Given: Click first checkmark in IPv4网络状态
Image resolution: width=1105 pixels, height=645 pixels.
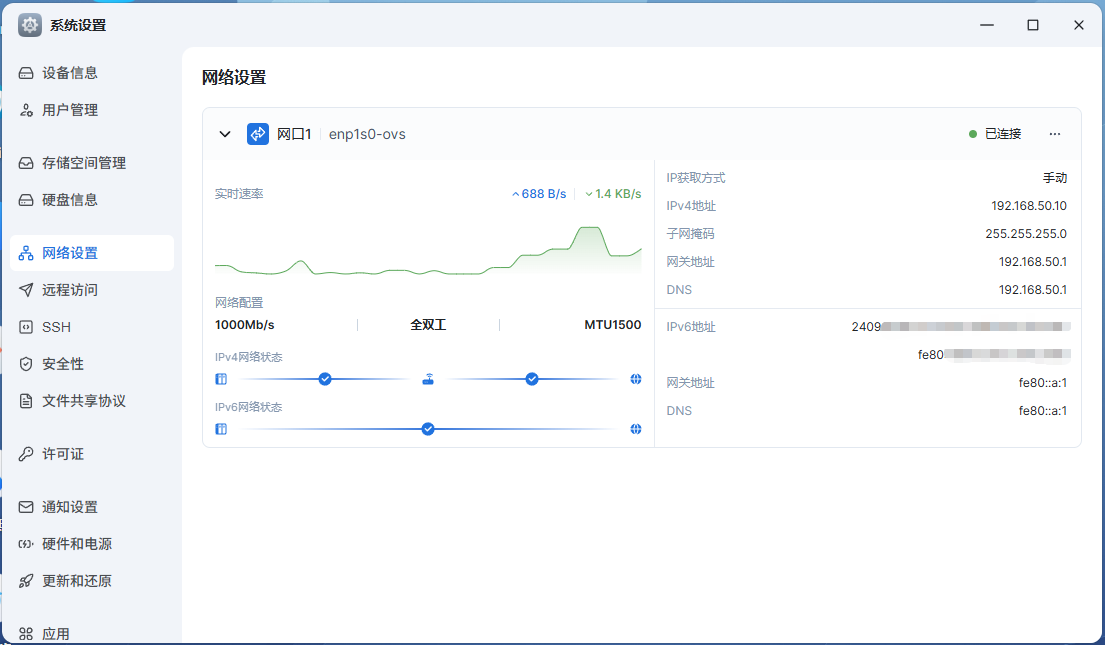Looking at the screenshot, I should [325, 379].
